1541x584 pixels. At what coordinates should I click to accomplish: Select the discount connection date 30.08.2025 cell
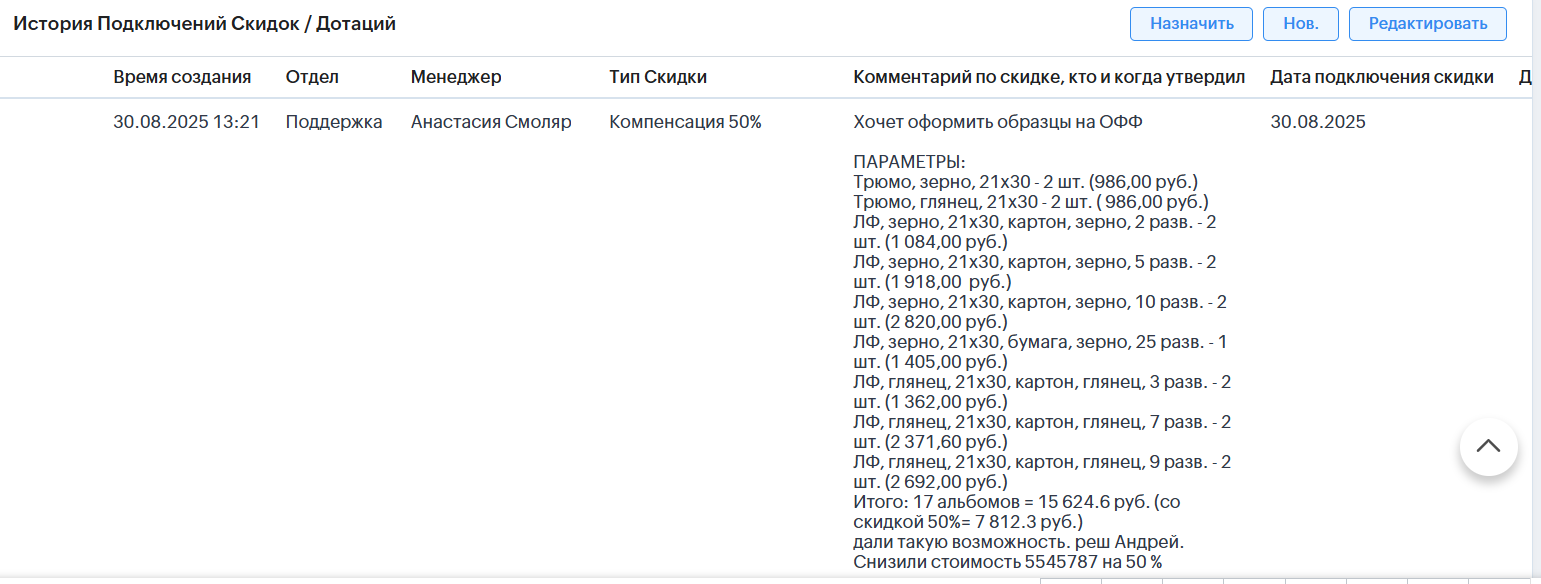[x=1318, y=122]
